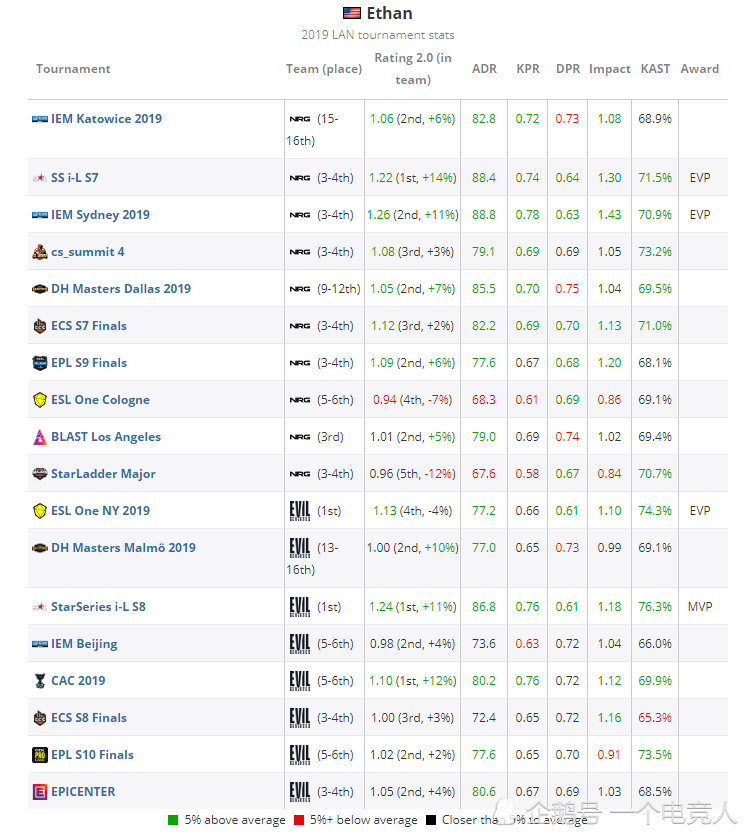
Task: Click the Evil Geniuses logo in StarSeries i-L S8 row
Action: pyautogui.click(x=300, y=607)
